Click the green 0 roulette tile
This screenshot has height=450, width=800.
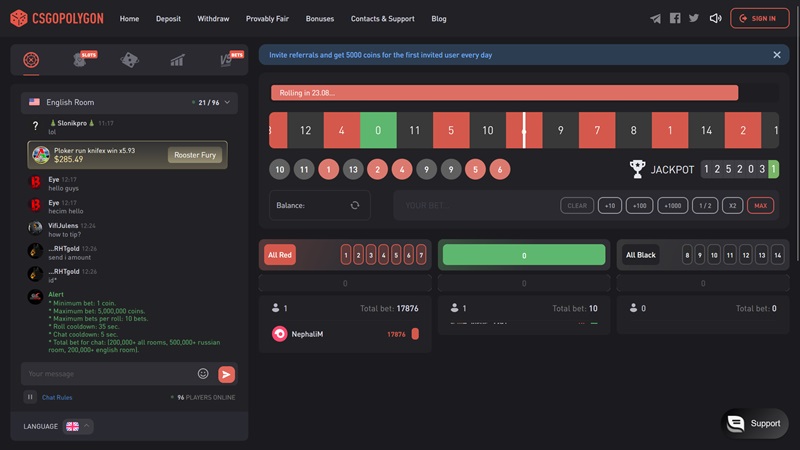point(378,131)
